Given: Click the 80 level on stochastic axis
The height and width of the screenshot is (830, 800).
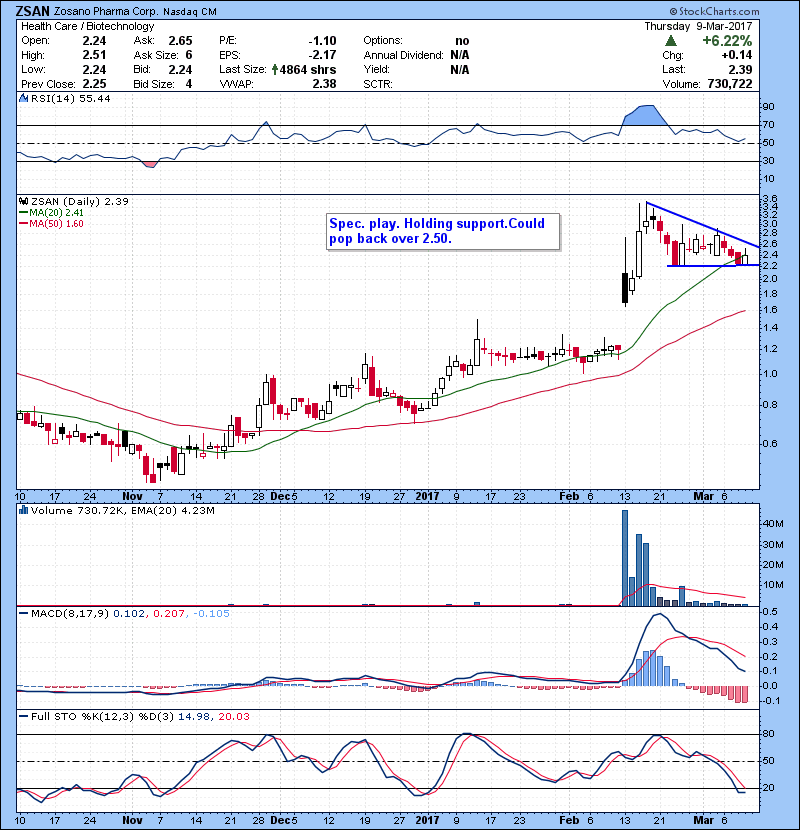Looking at the screenshot, I should (768, 734).
